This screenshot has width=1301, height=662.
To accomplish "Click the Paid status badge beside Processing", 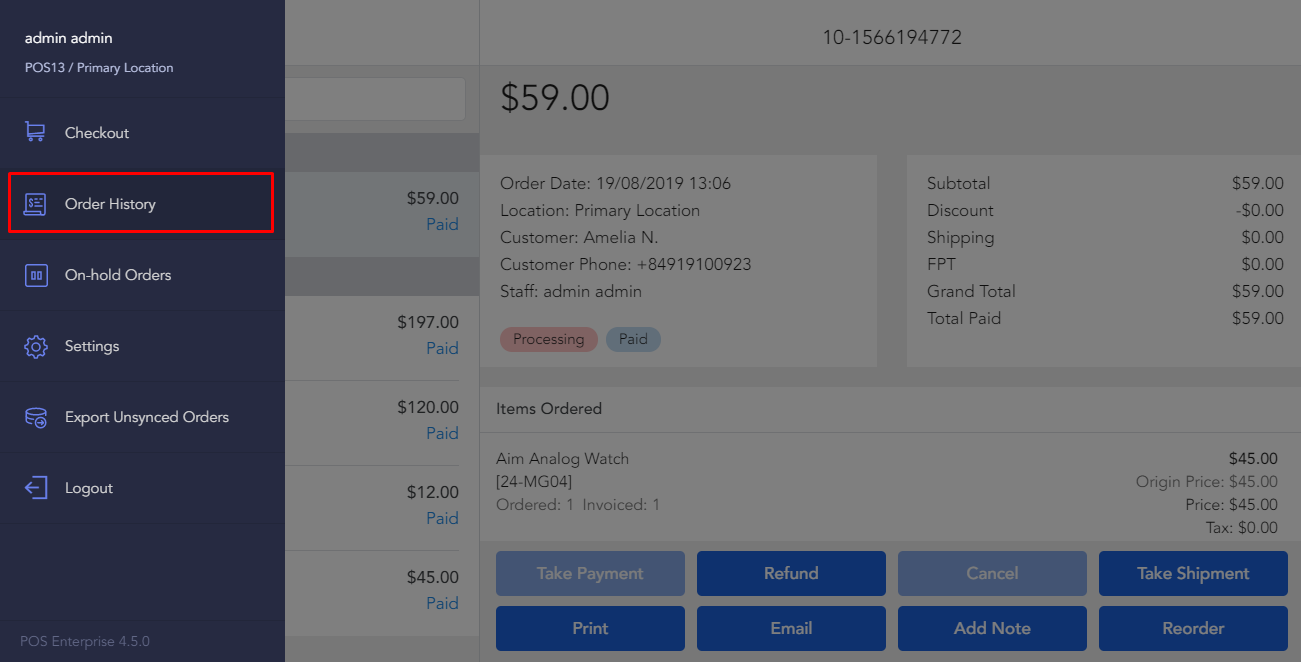I will 632,339.
